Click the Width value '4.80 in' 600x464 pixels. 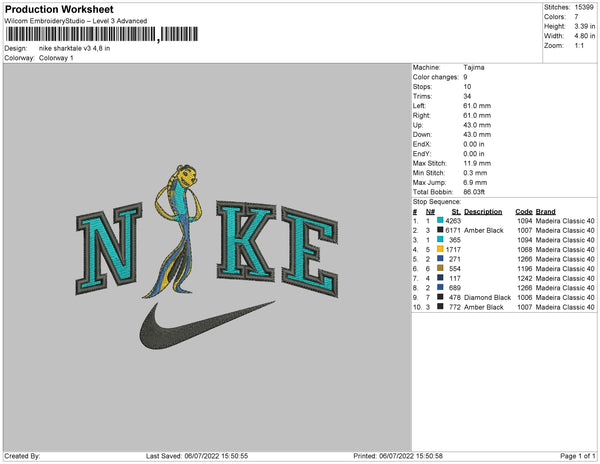tap(585, 36)
